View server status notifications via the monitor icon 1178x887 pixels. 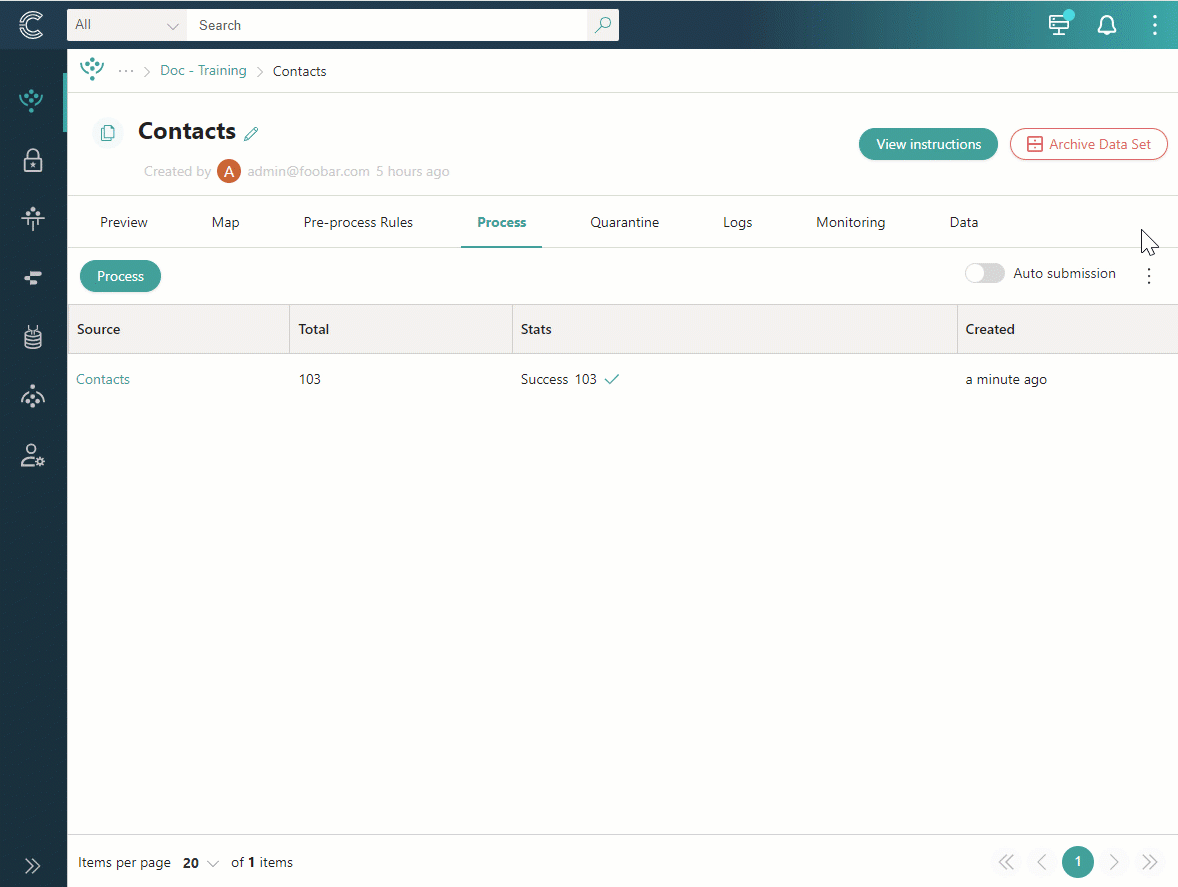coord(1059,25)
